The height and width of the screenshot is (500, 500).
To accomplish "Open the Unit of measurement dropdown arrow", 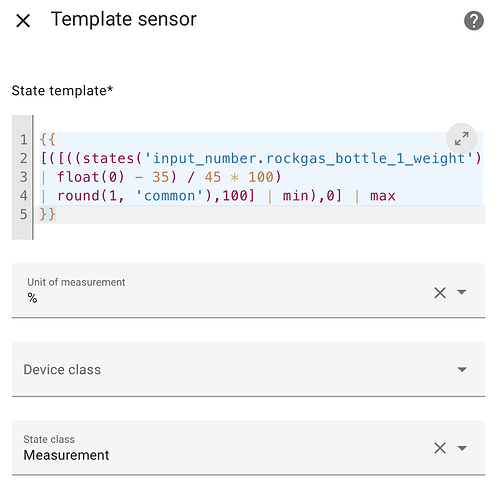I will pos(462,292).
